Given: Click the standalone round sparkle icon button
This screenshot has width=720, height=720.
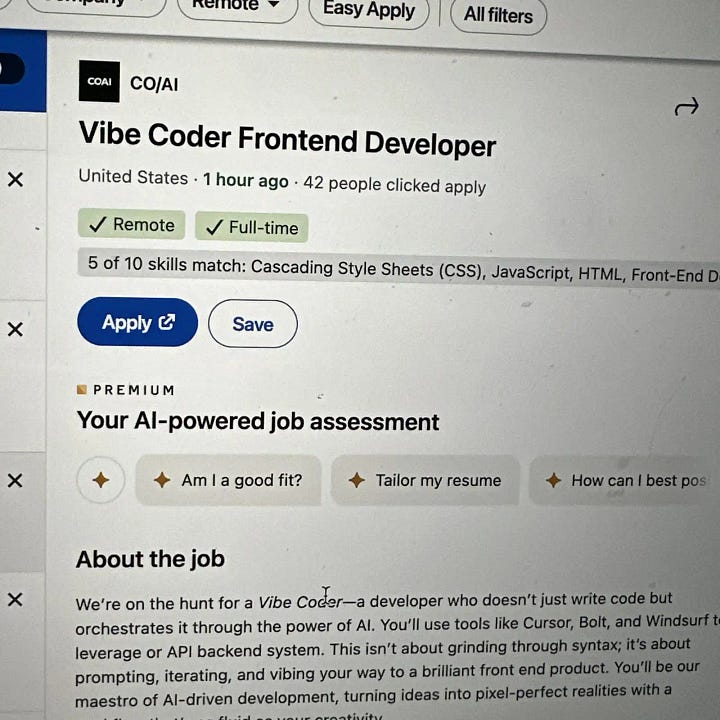Looking at the screenshot, I should pos(100,481).
